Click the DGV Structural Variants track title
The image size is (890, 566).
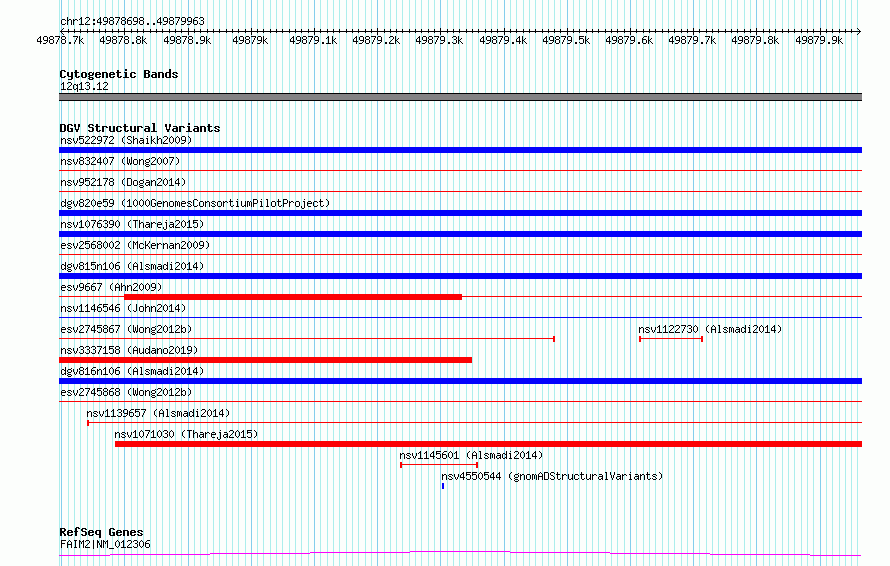click(x=140, y=128)
